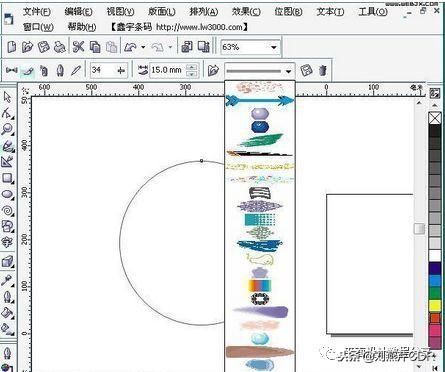The height and width of the screenshot is (372, 445).
Task: Click the Cut scissors icon
Action: click(x=78, y=47)
